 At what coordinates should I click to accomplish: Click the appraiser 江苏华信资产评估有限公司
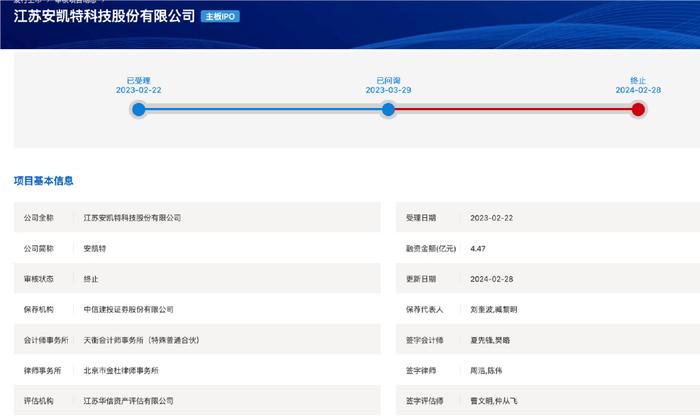click(x=128, y=401)
